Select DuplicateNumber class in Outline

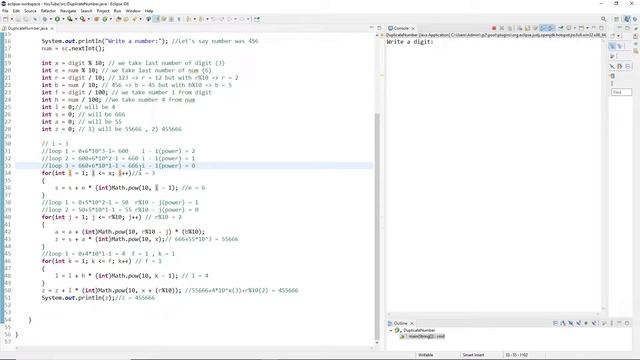[x=419, y=330]
